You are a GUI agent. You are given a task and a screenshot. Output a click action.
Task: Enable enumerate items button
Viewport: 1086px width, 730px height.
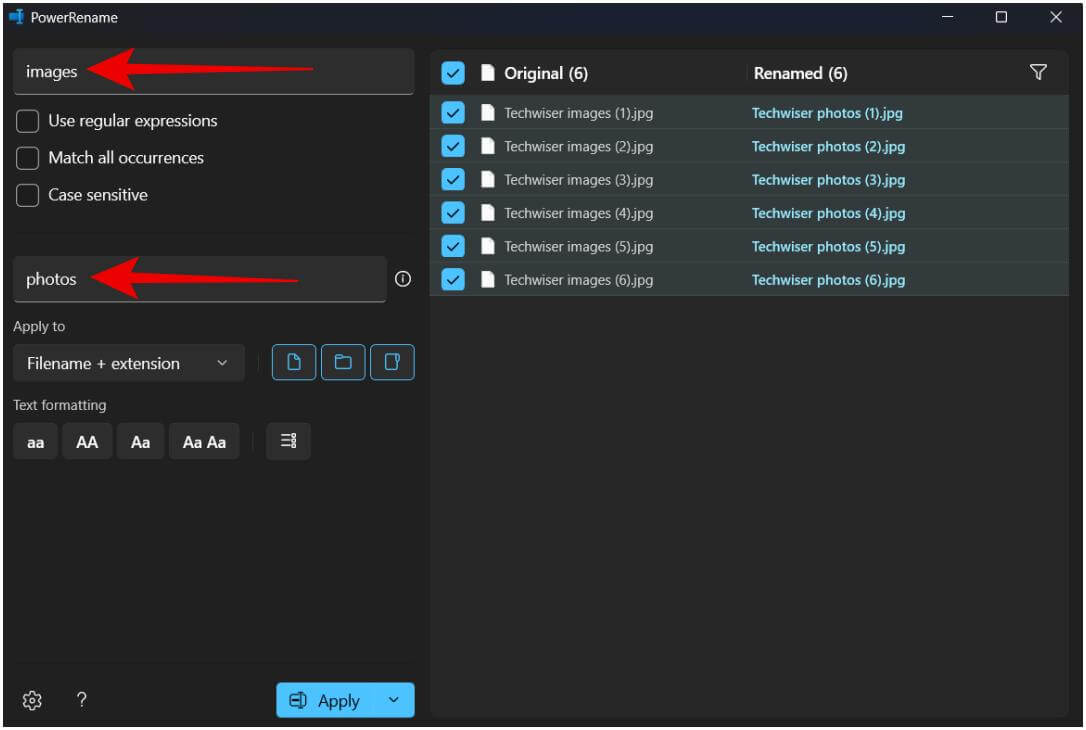click(x=288, y=441)
